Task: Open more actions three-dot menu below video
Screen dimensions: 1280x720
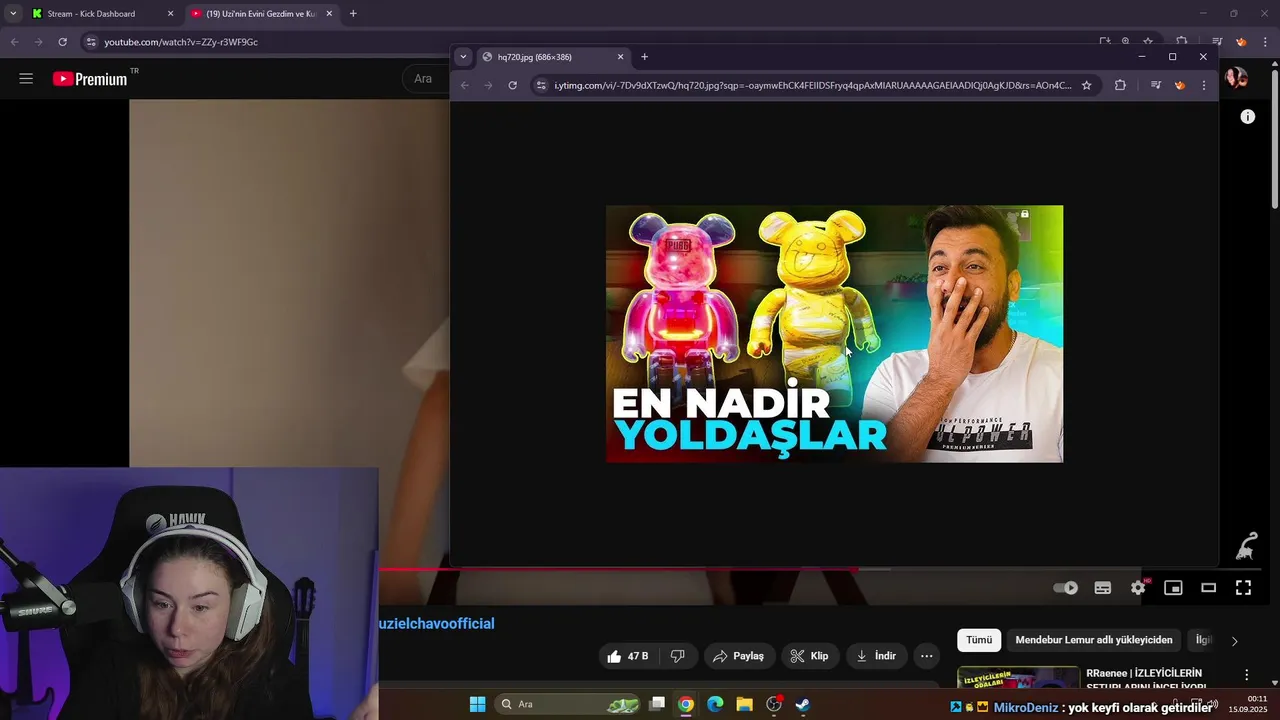Action: 927,656
